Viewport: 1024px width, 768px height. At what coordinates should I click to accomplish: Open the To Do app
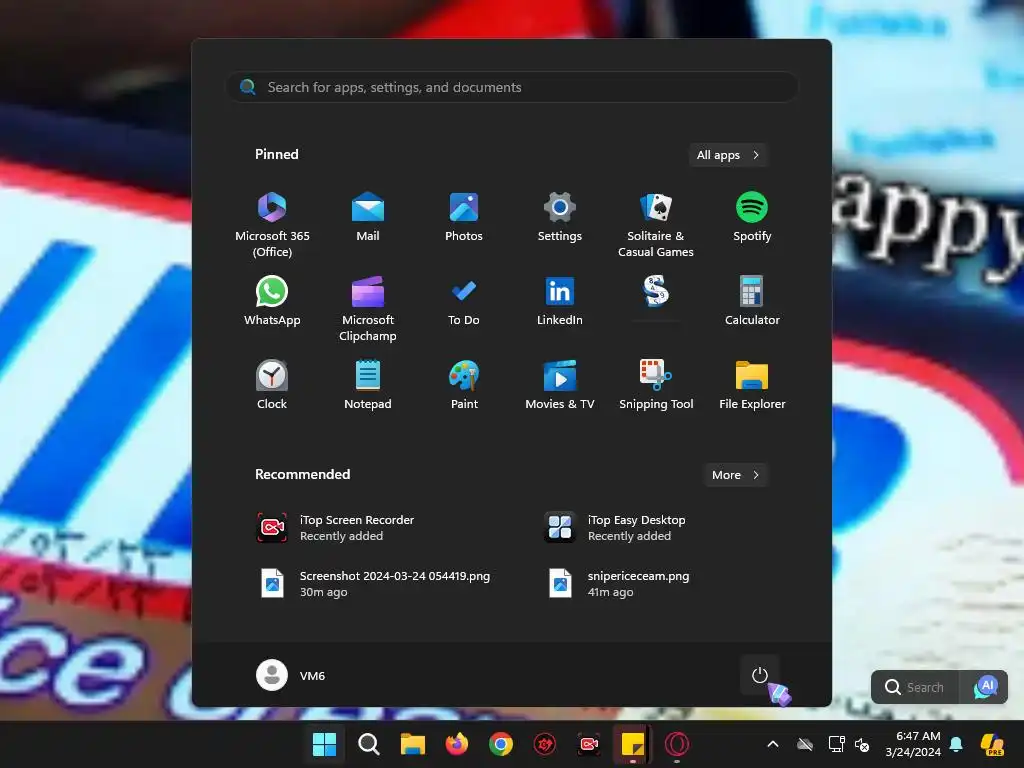click(x=464, y=302)
